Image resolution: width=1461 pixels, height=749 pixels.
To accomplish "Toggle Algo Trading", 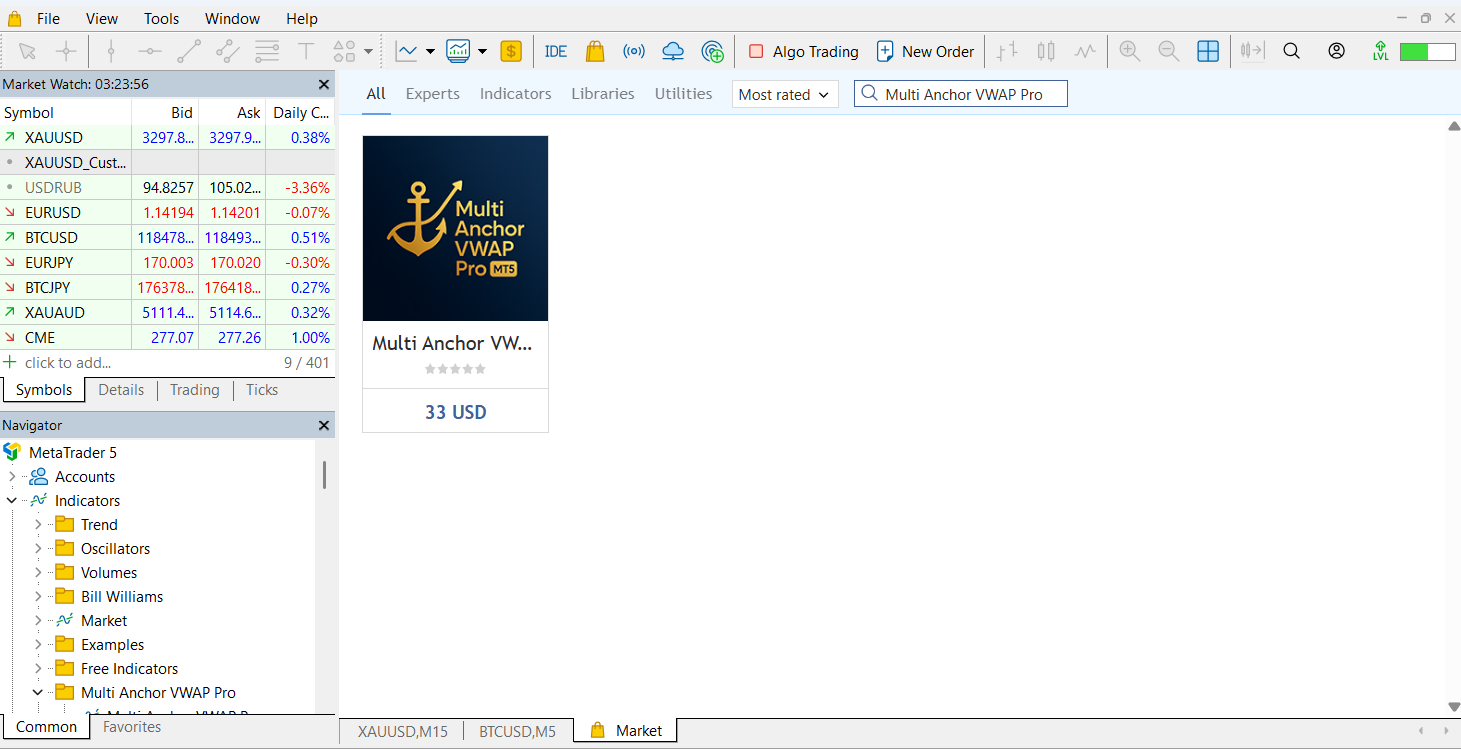I will 803,51.
